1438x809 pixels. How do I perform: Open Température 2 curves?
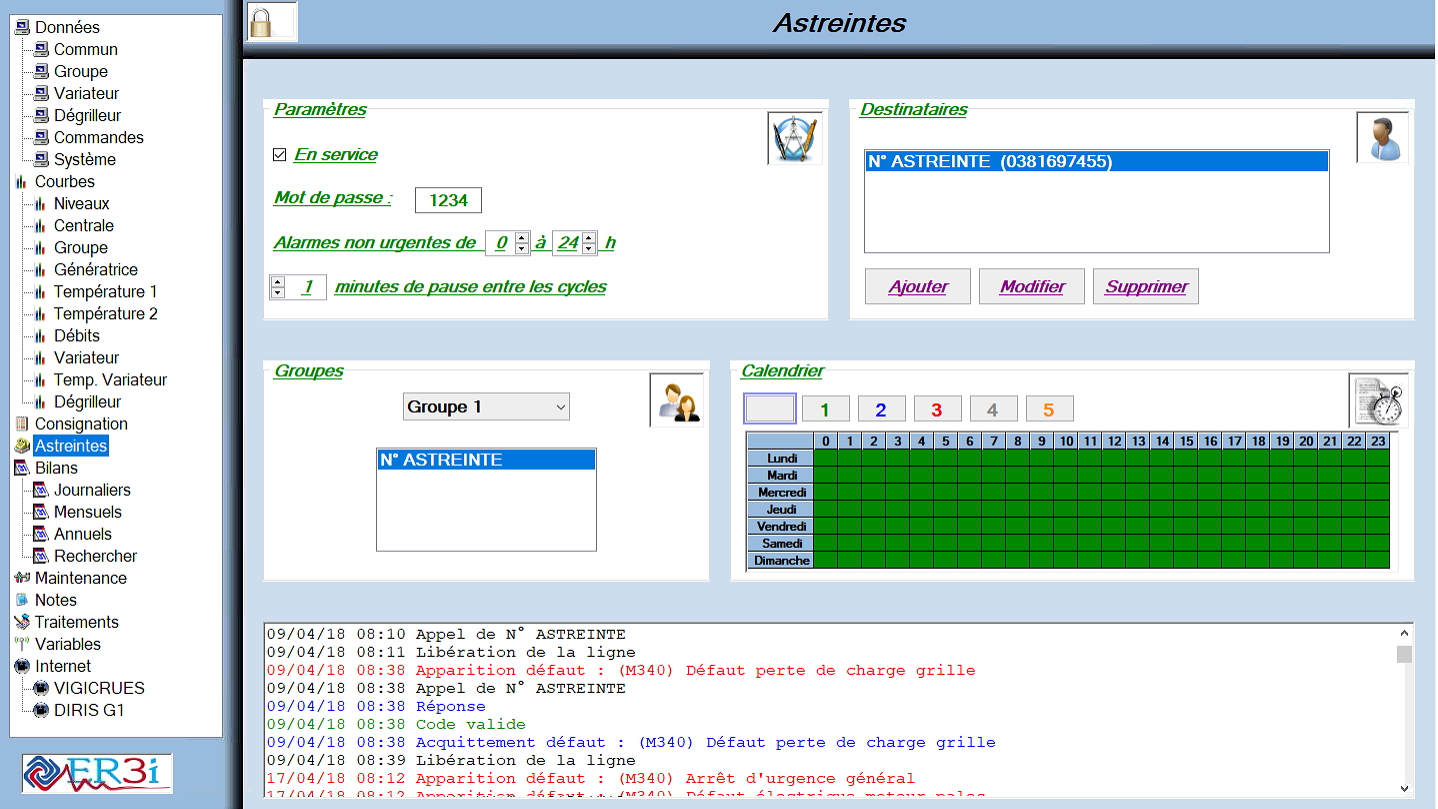point(105,313)
